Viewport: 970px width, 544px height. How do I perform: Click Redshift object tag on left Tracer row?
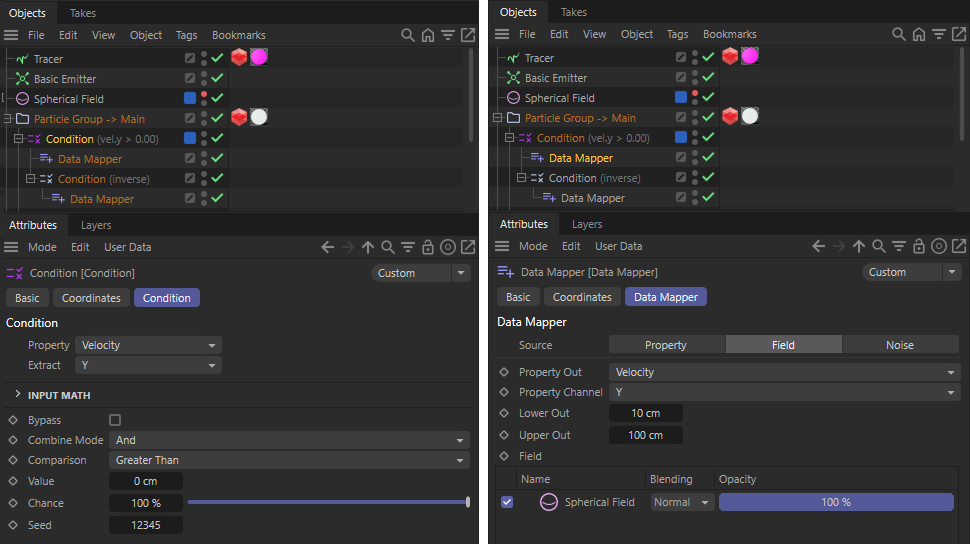pos(239,58)
